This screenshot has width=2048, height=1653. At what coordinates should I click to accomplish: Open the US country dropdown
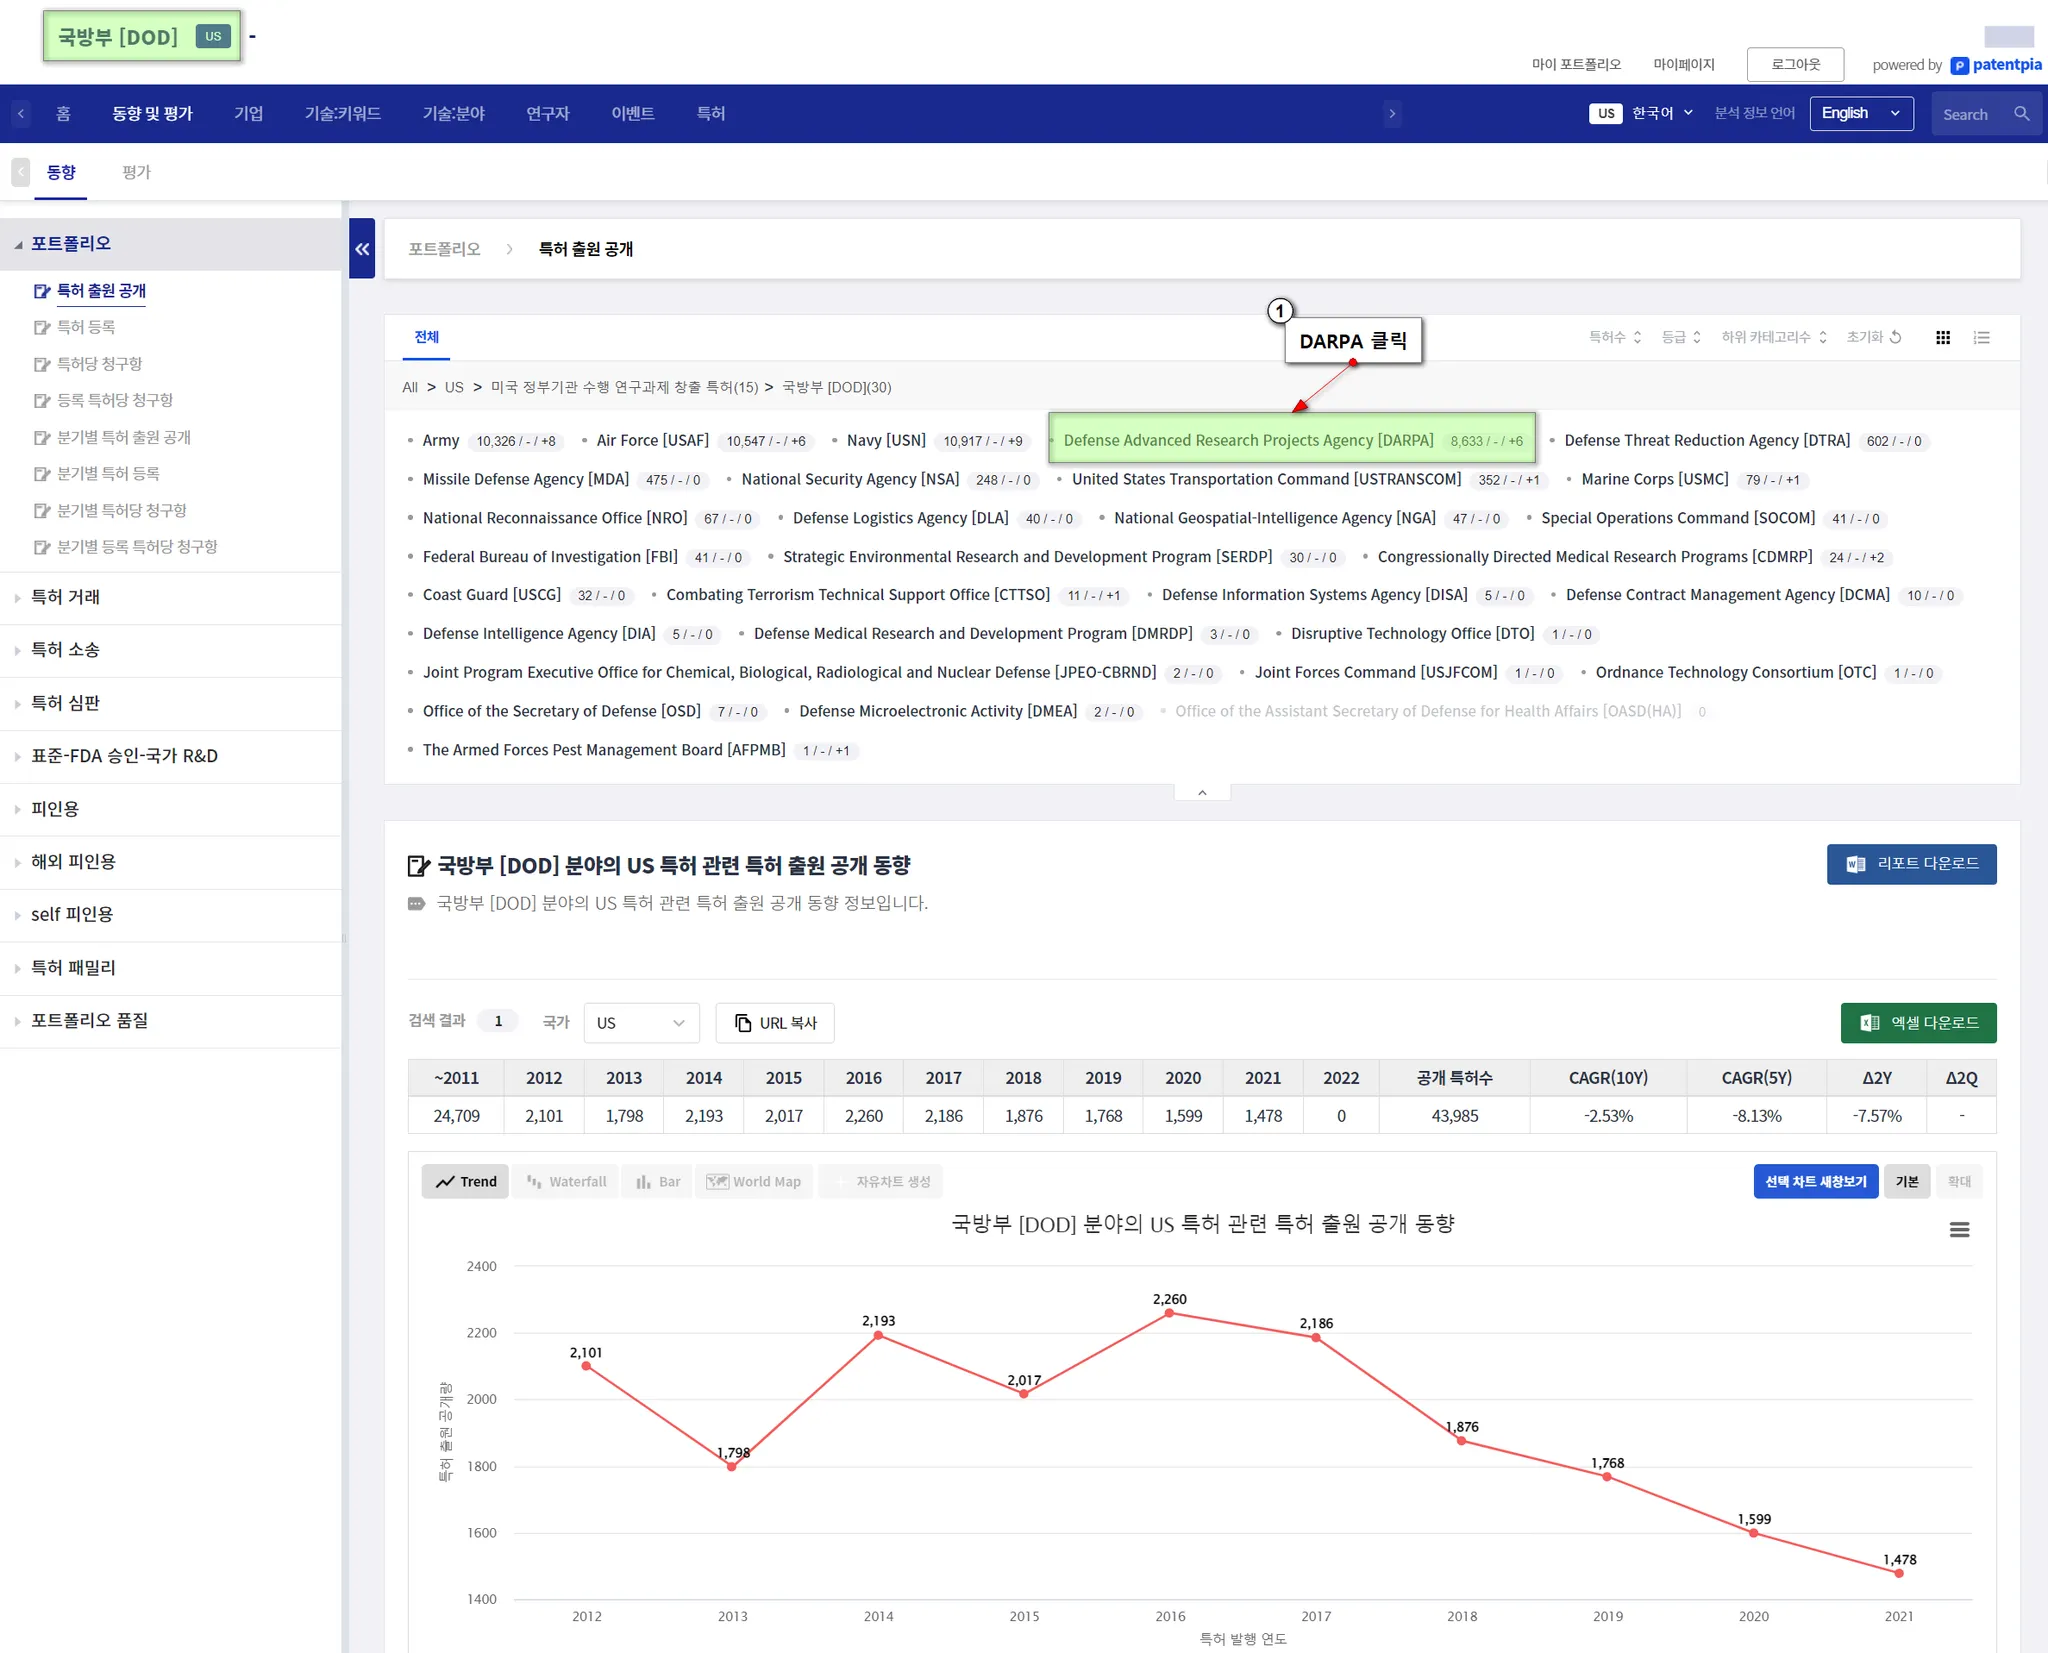point(640,1023)
